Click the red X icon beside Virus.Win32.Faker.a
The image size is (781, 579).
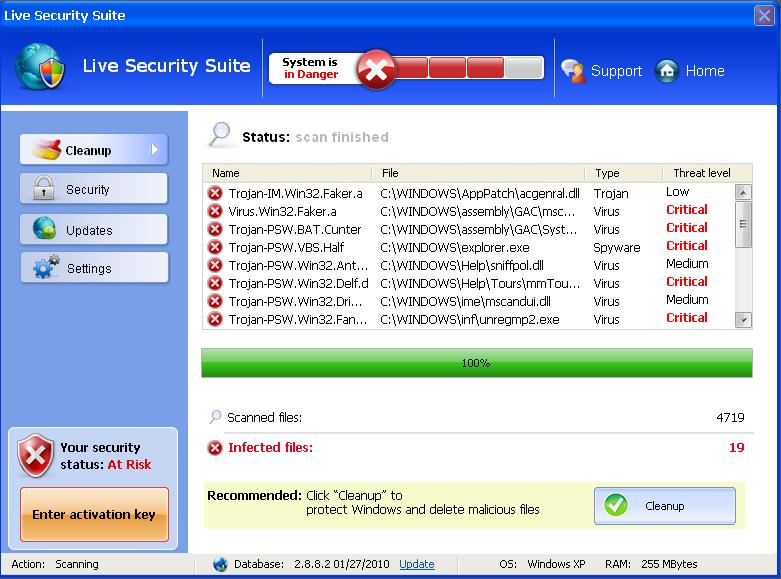(215, 211)
